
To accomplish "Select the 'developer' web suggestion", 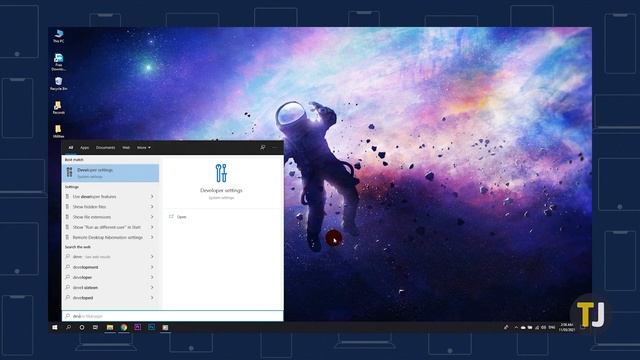I will 111,277.
